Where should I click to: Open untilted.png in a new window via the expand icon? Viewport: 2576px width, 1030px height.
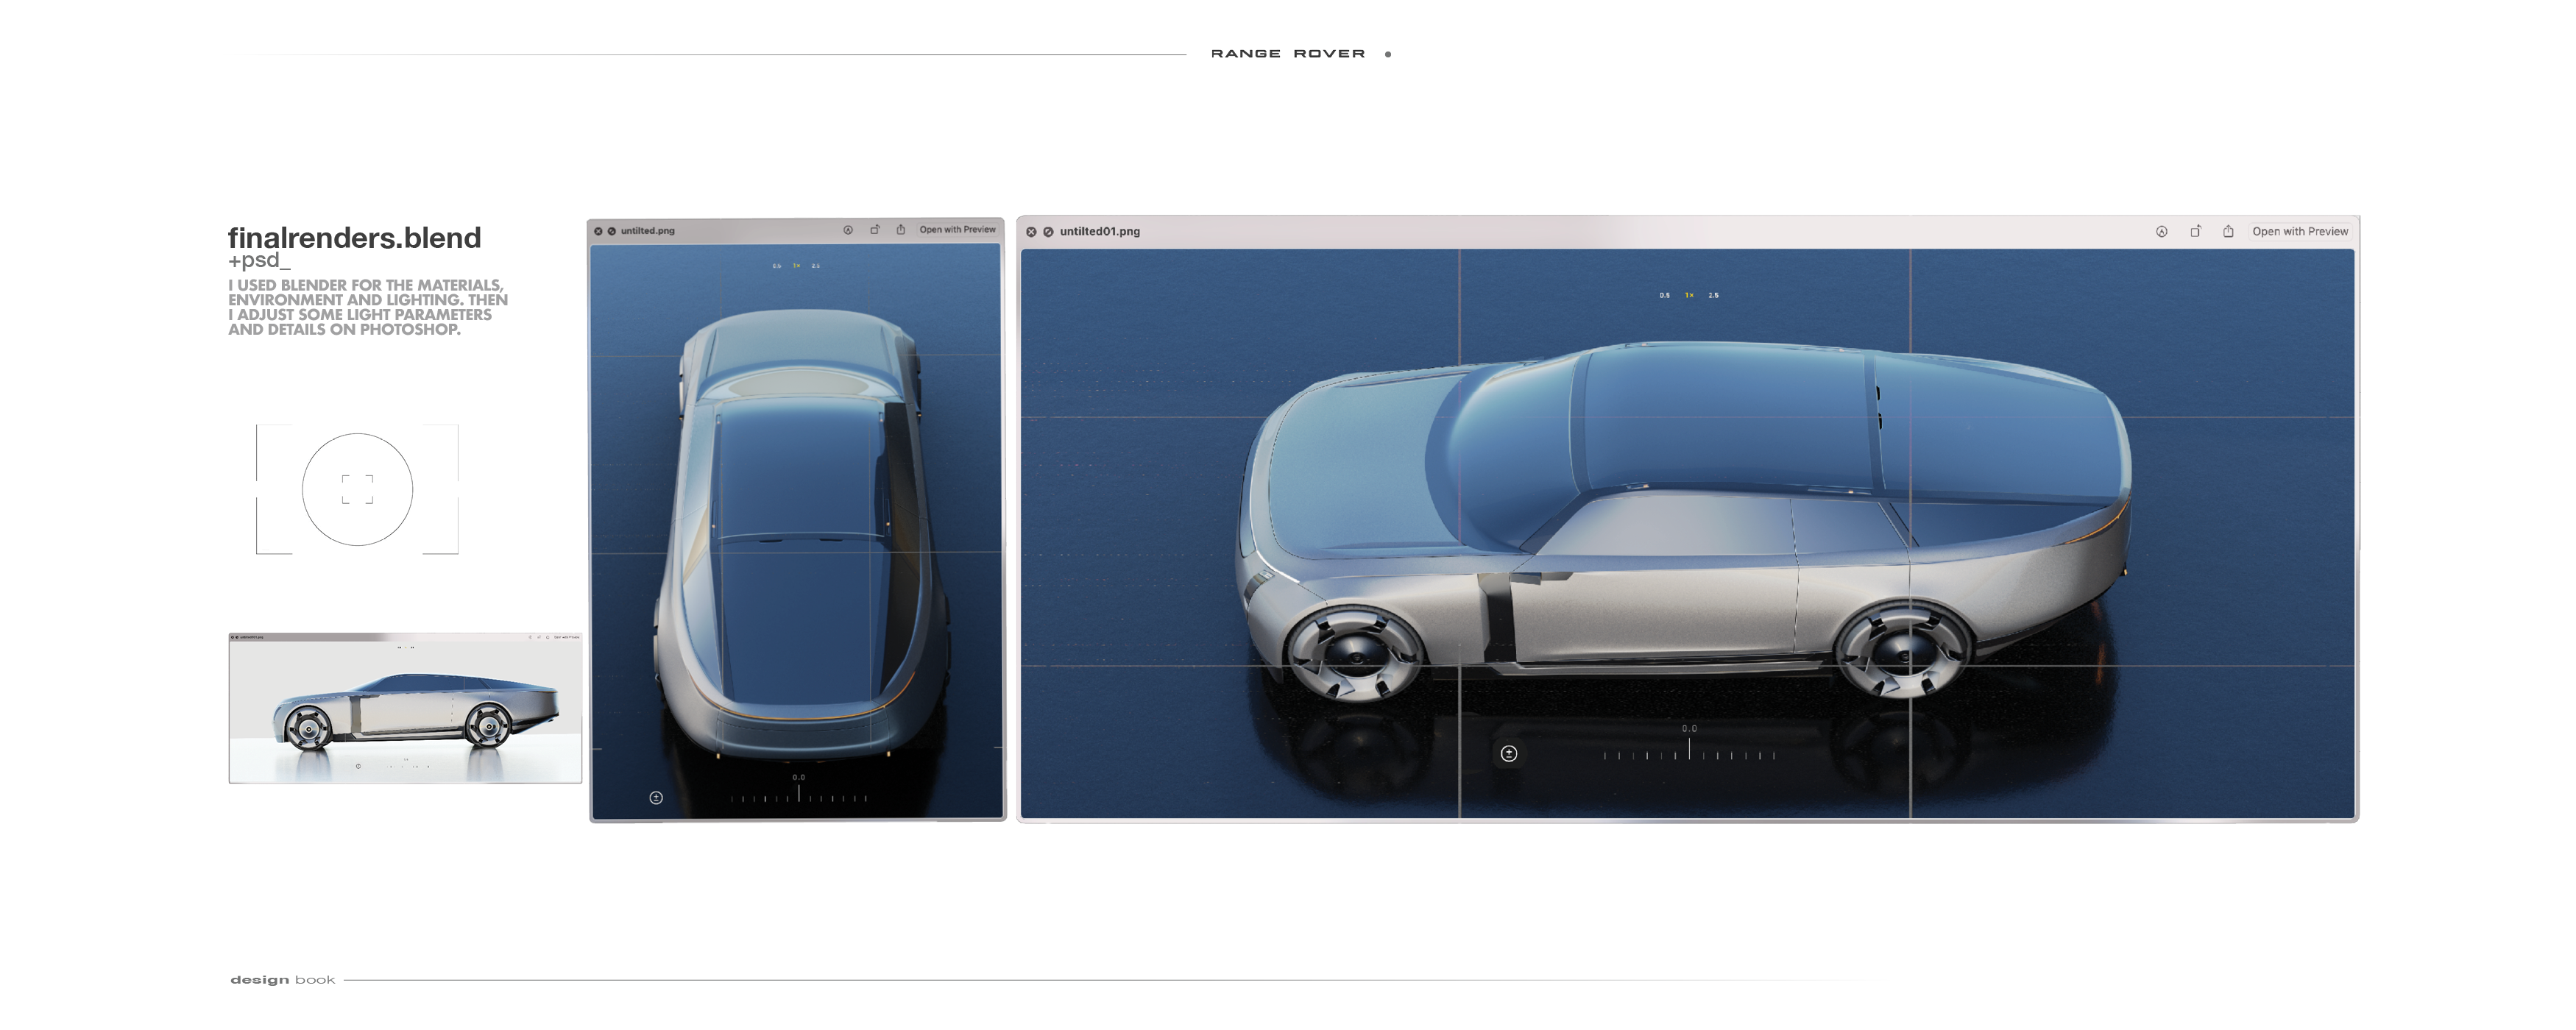(874, 230)
